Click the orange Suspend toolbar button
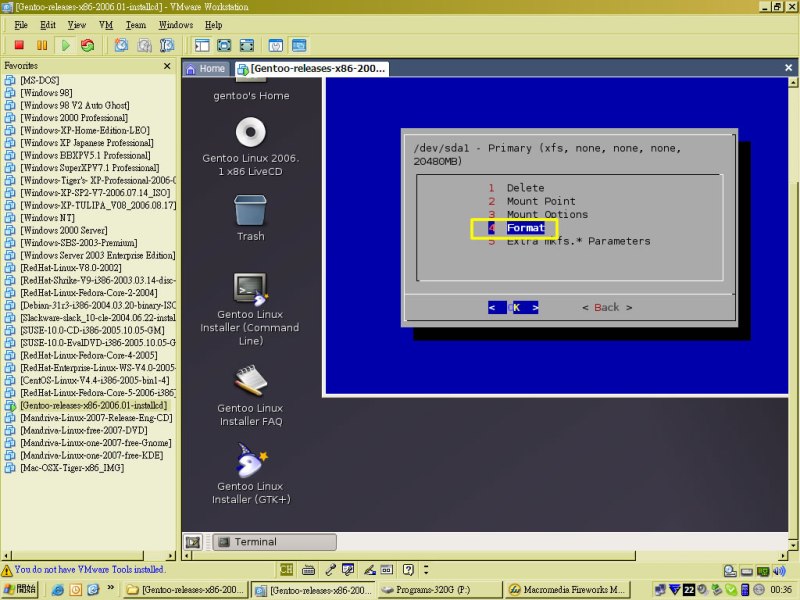The image size is (800, 600). [x=42, y=45]
